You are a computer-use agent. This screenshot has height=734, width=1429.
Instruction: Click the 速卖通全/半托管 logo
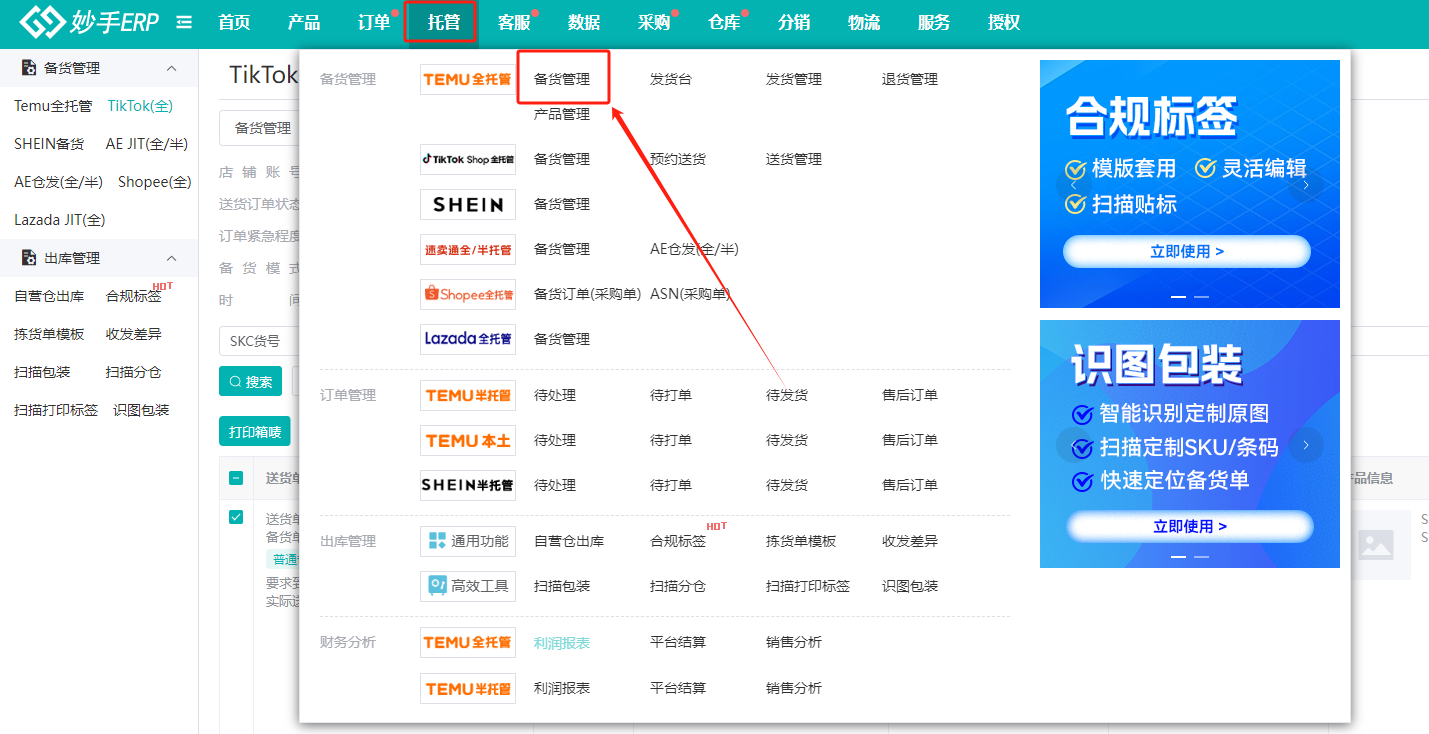click(468, 249)
